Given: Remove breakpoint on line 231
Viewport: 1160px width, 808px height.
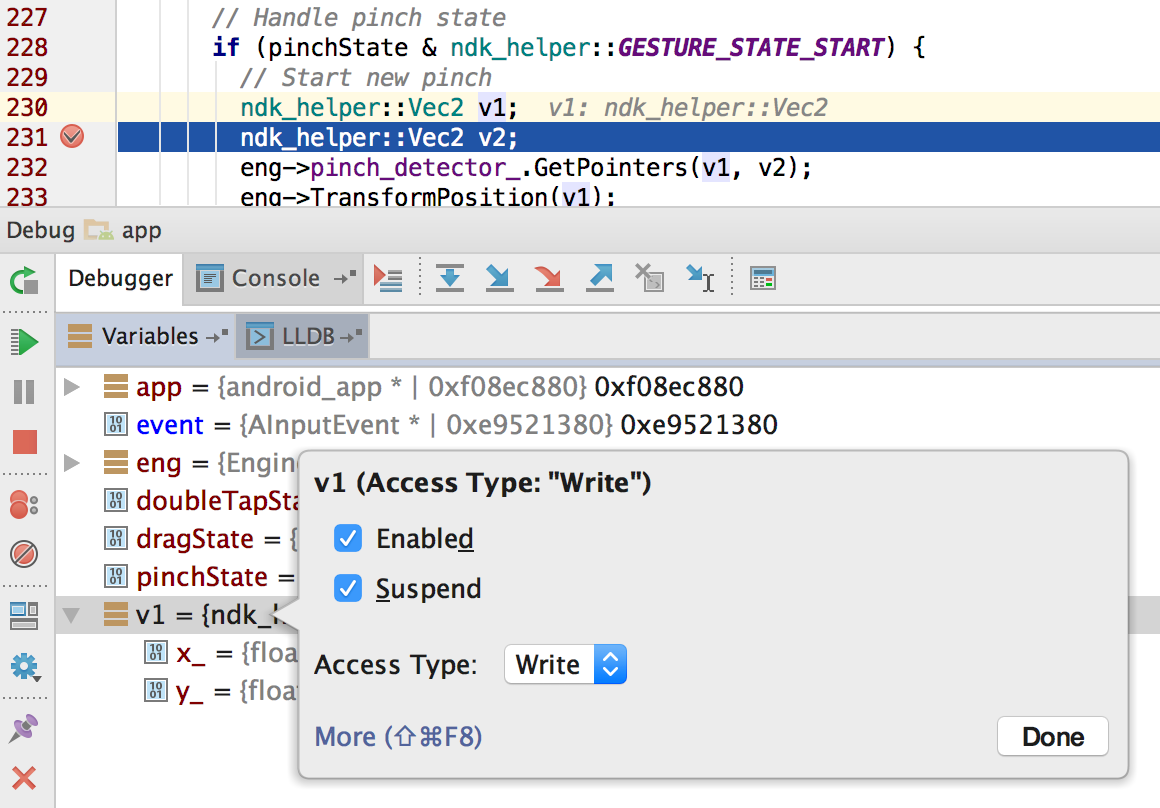Looking at the screenshot, I should click(x=71, y=137).
